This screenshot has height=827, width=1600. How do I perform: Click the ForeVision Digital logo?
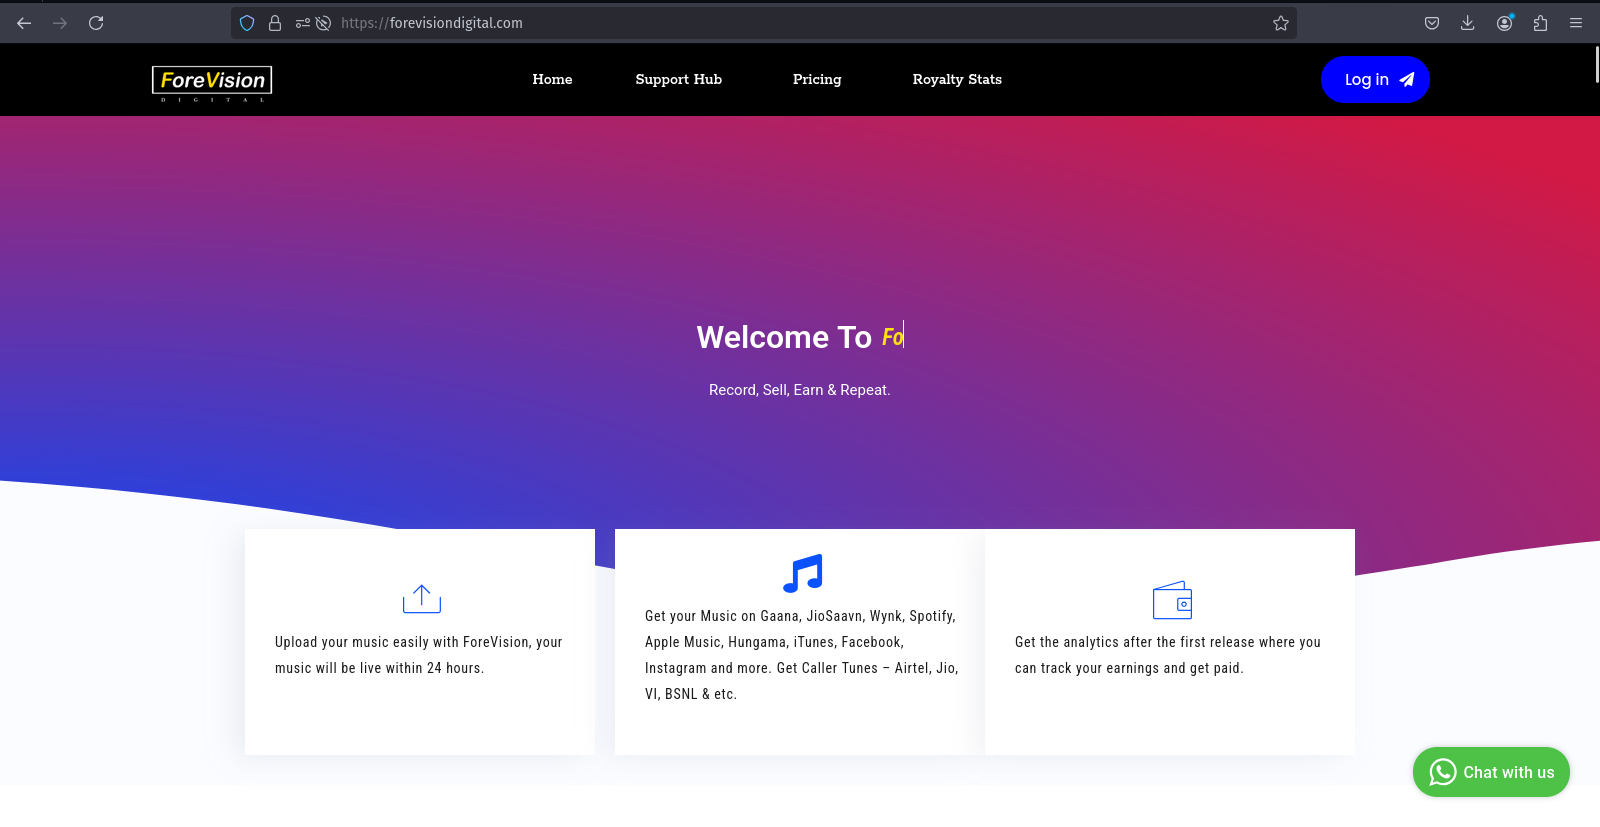click(x=212, y=83)
